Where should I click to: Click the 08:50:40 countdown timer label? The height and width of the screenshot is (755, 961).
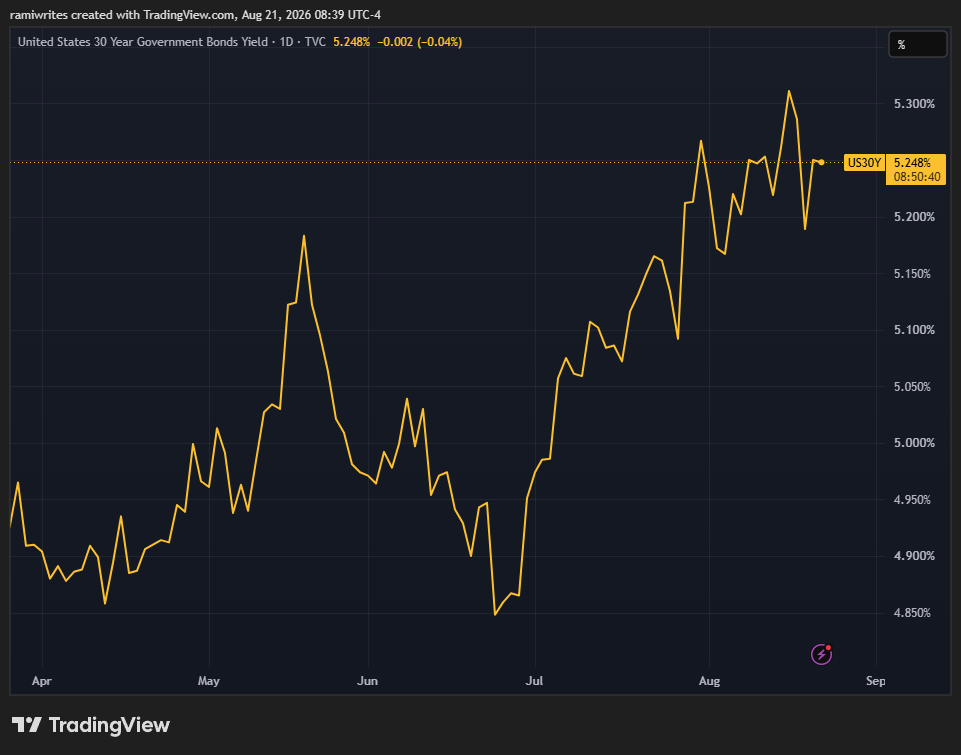click(916, 177)
